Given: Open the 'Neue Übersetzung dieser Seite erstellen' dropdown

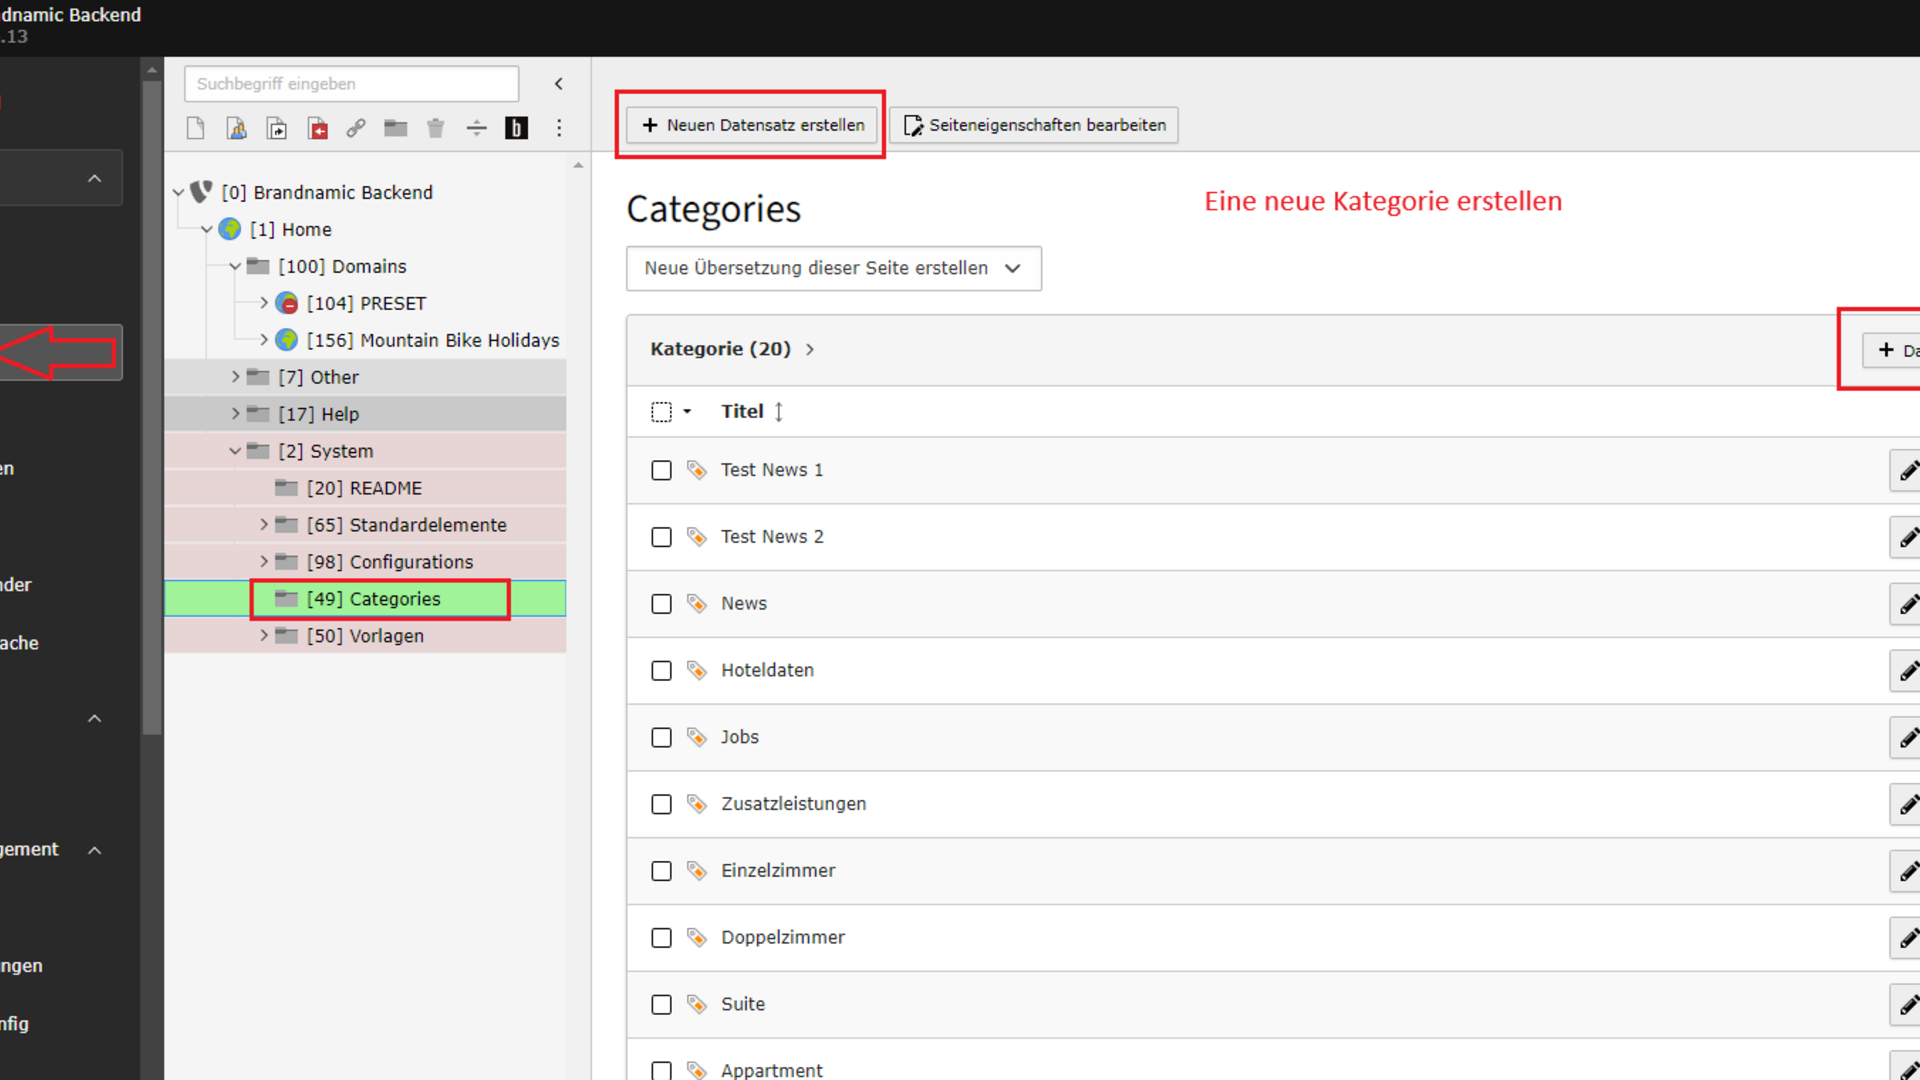Looking at the screenshot, I should coord(833,268).
